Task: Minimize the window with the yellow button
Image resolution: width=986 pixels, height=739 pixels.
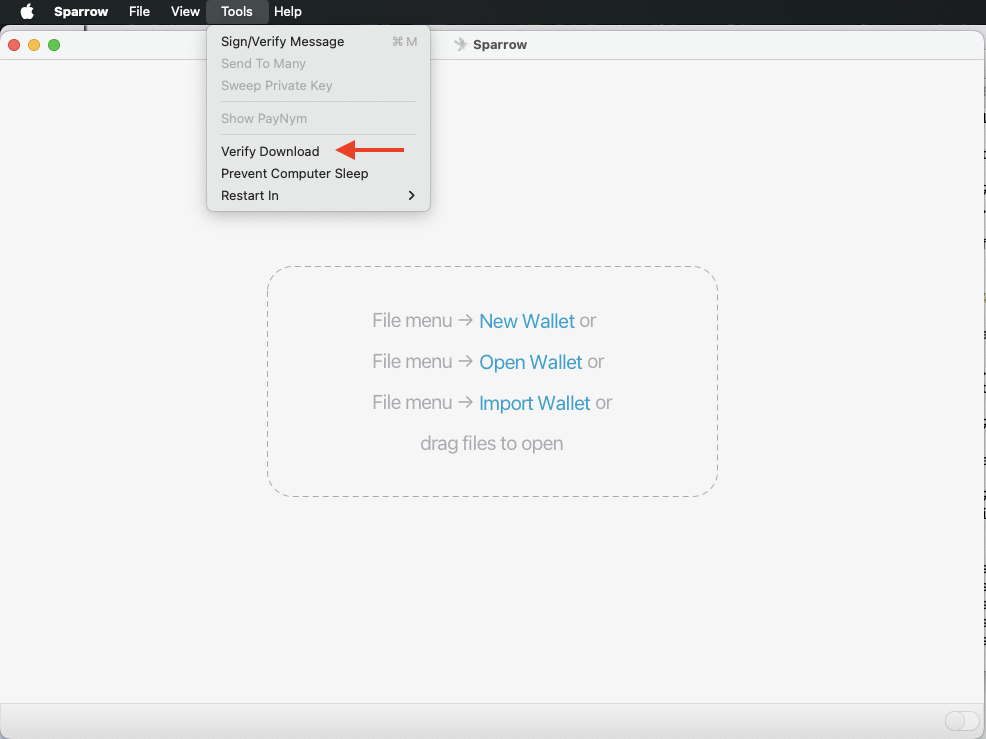Action: [x=34, y=45]
